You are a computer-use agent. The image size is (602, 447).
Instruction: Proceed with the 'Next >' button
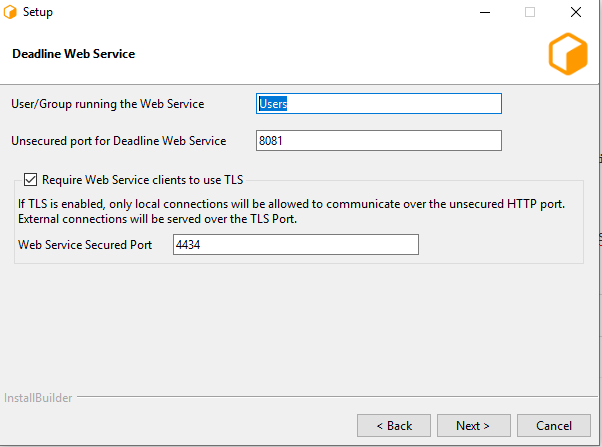click(x=473, y=425)
